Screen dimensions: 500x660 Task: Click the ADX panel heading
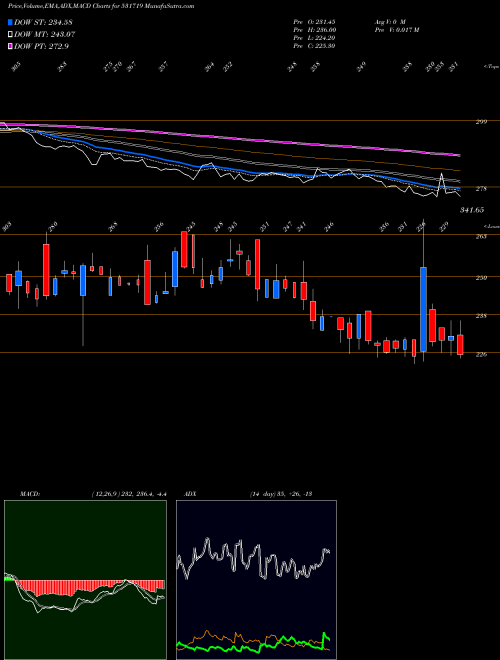click(x=190, y=494)
